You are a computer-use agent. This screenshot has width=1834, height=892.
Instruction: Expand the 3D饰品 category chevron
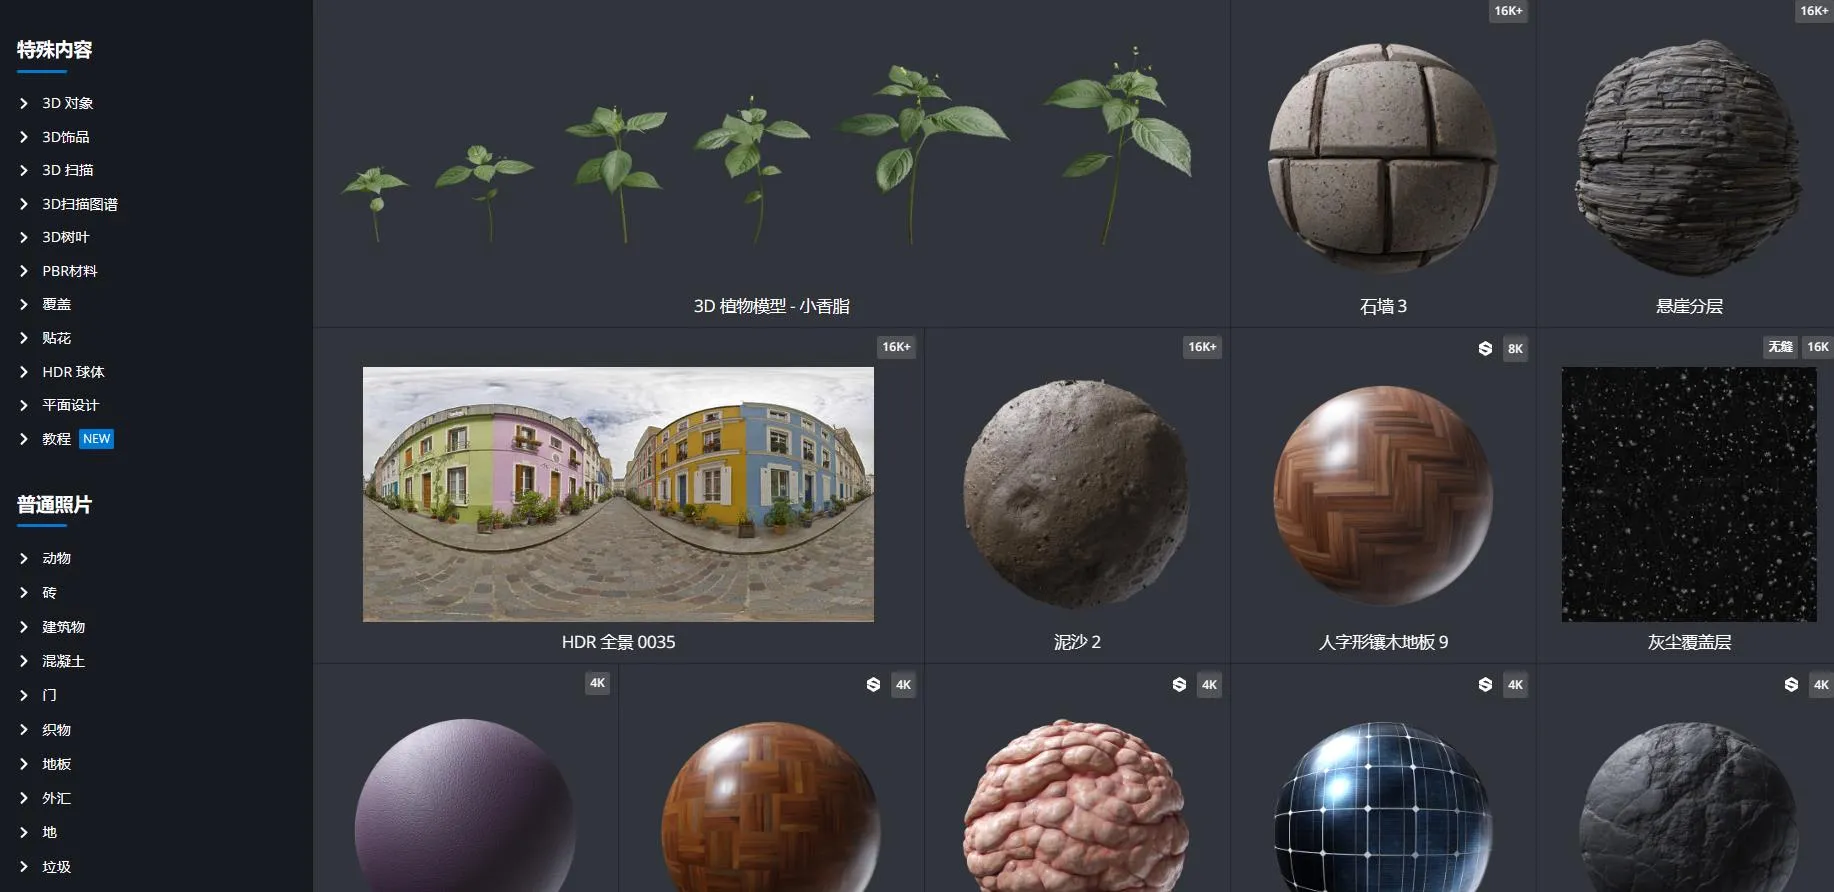point(24,137)
